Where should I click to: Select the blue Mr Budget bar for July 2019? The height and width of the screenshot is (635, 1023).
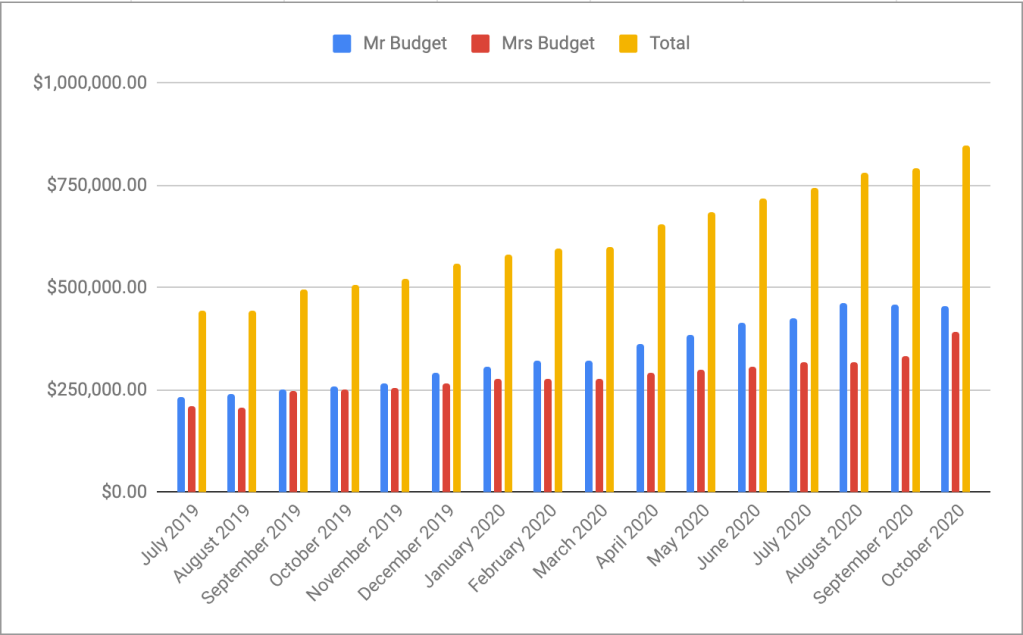coord(181,445)
